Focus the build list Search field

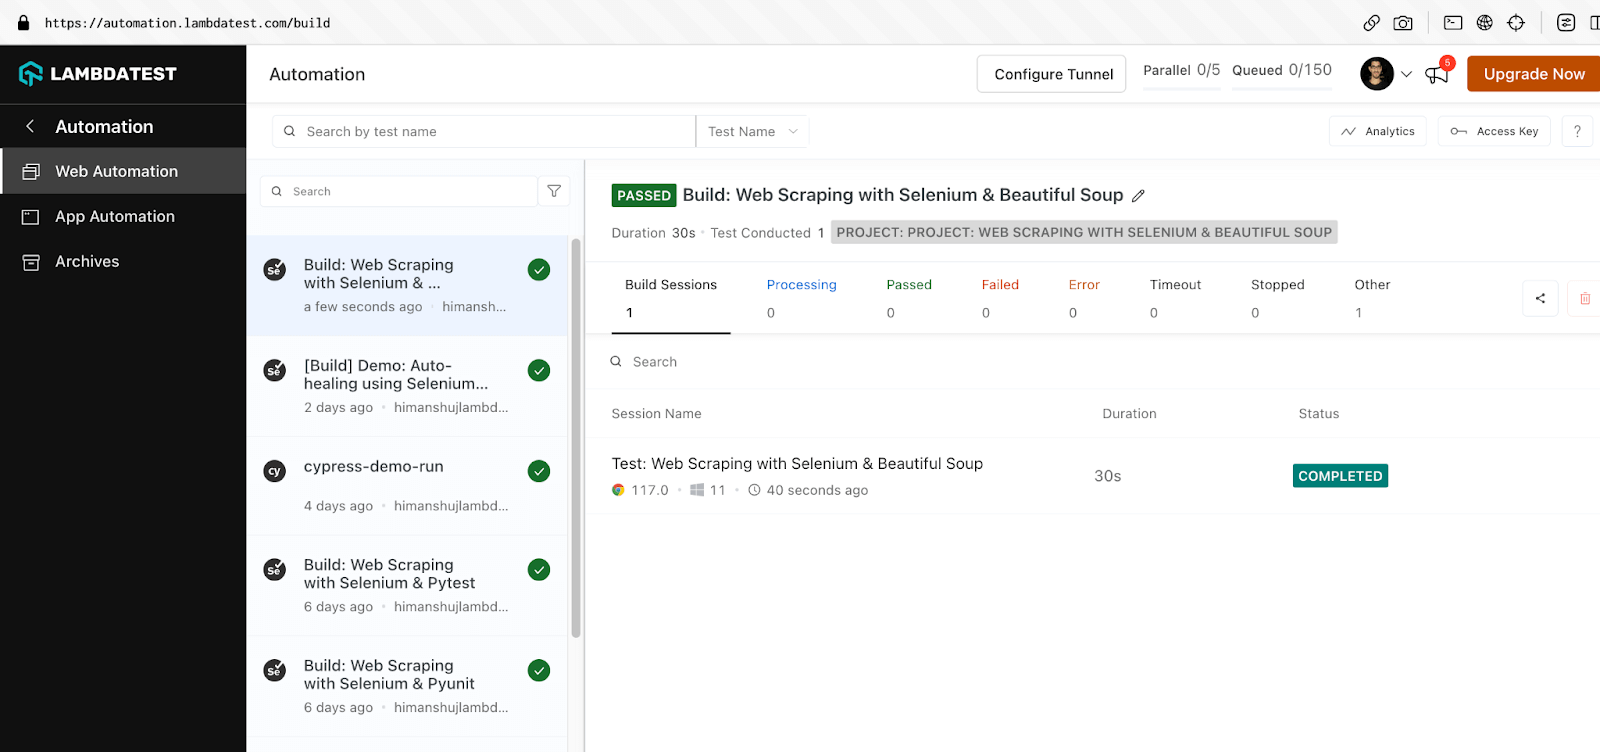pos(399,191)
